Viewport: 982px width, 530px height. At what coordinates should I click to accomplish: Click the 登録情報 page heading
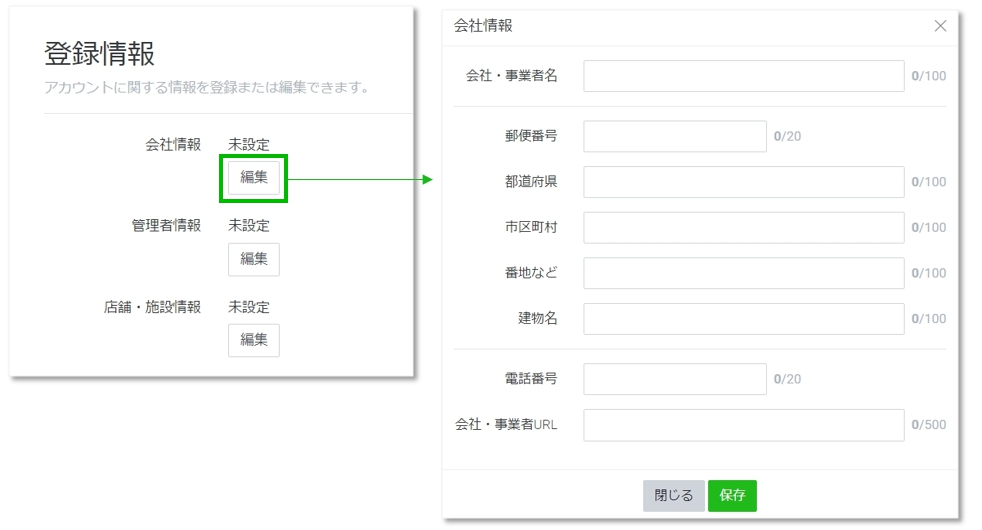[99, 54]
